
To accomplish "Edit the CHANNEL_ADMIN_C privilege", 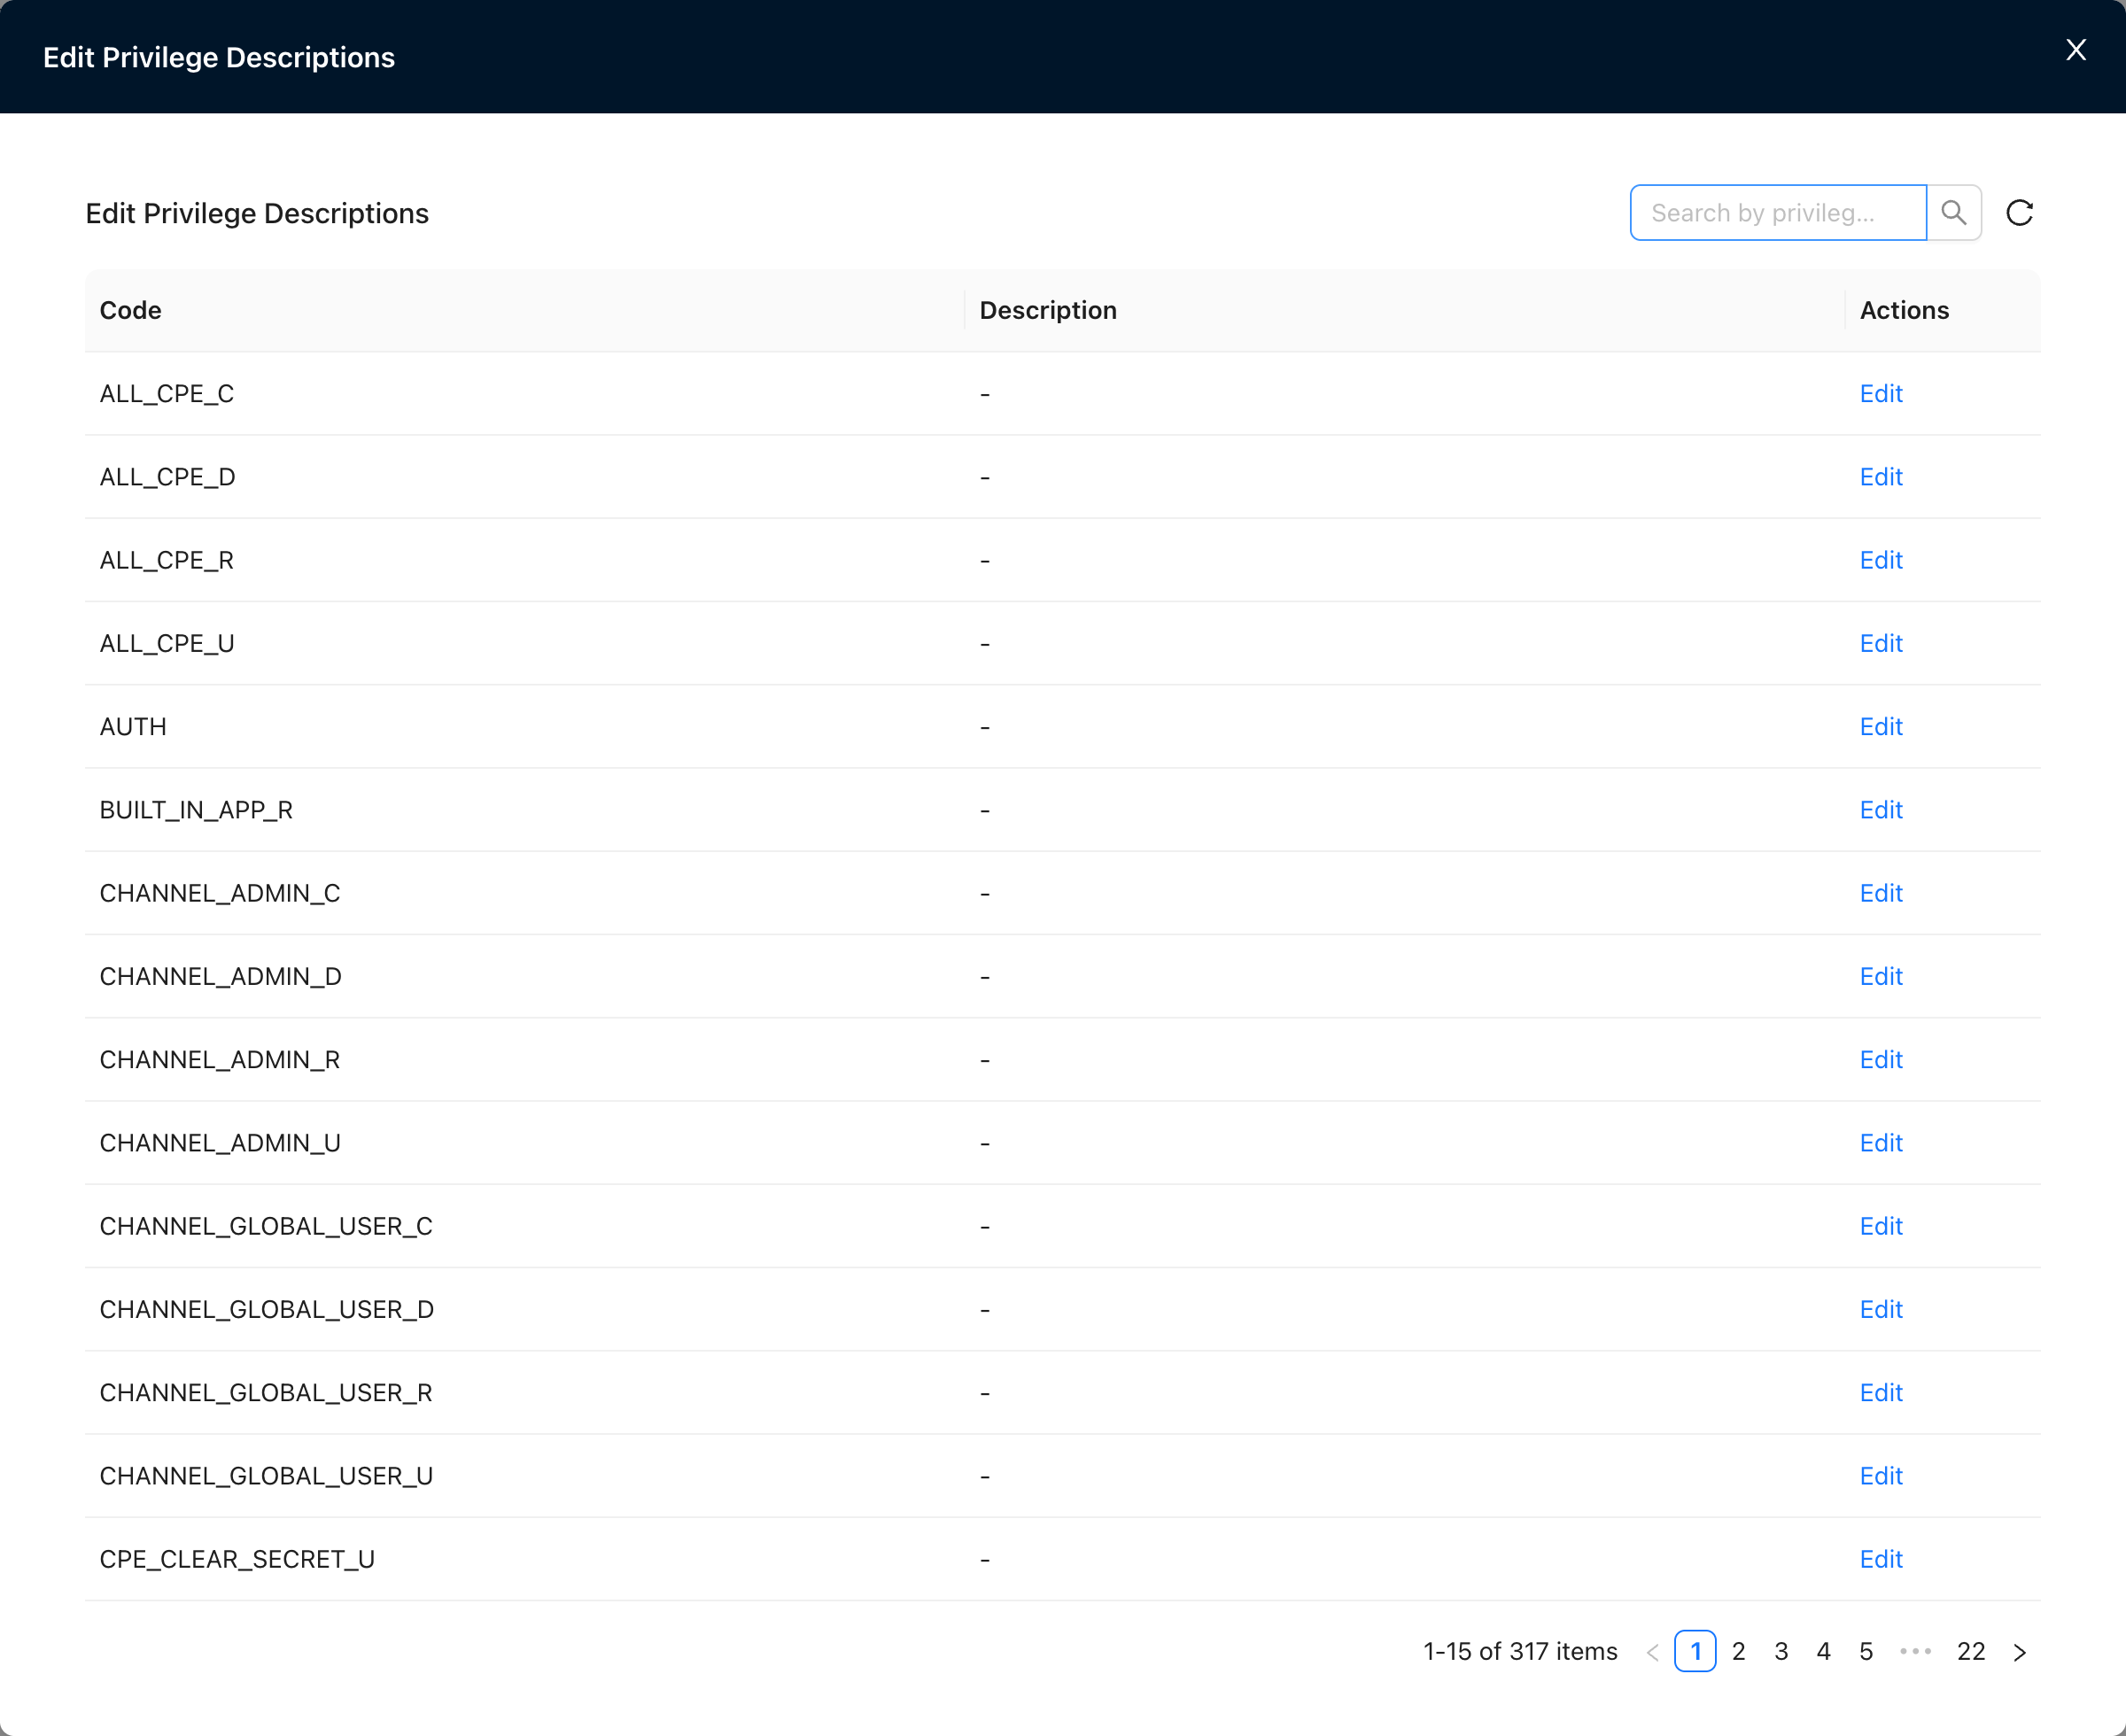I will click(1881, 892).
